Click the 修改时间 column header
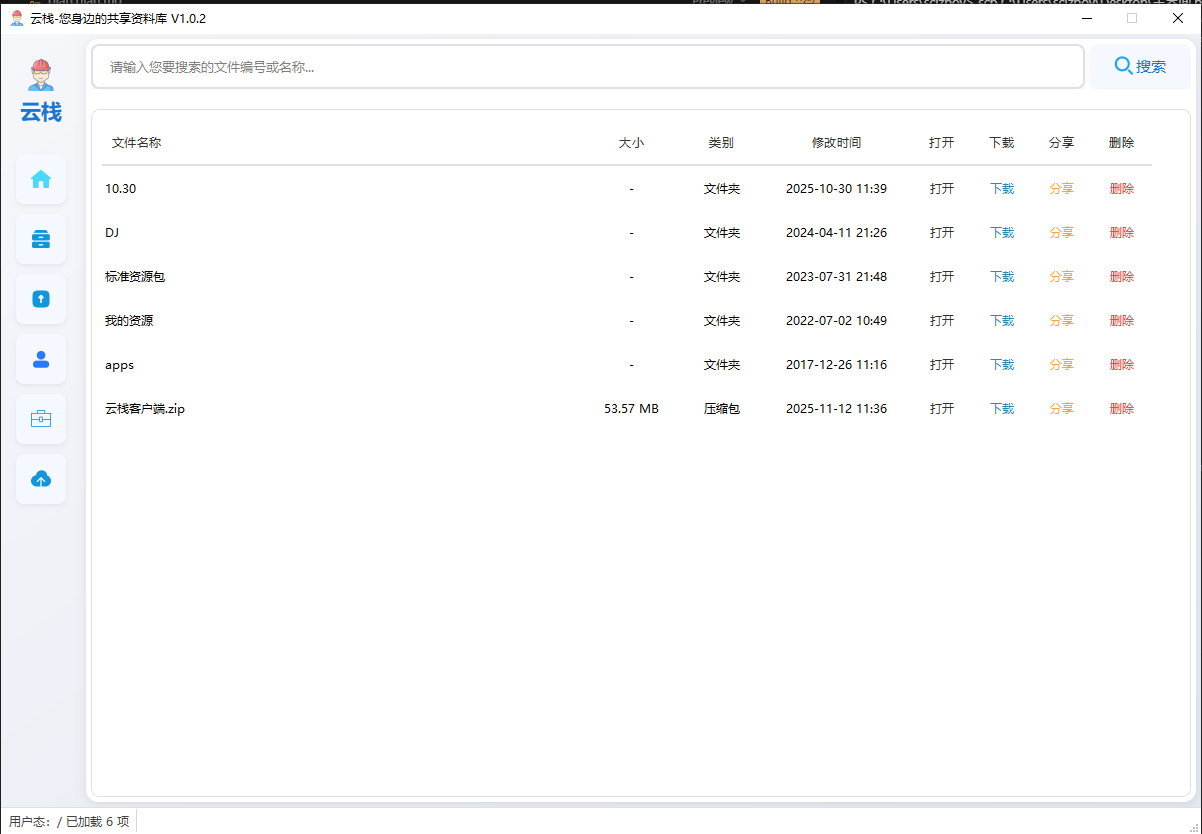This screenshot has width=1202, height=834. [x=836, y=143]
